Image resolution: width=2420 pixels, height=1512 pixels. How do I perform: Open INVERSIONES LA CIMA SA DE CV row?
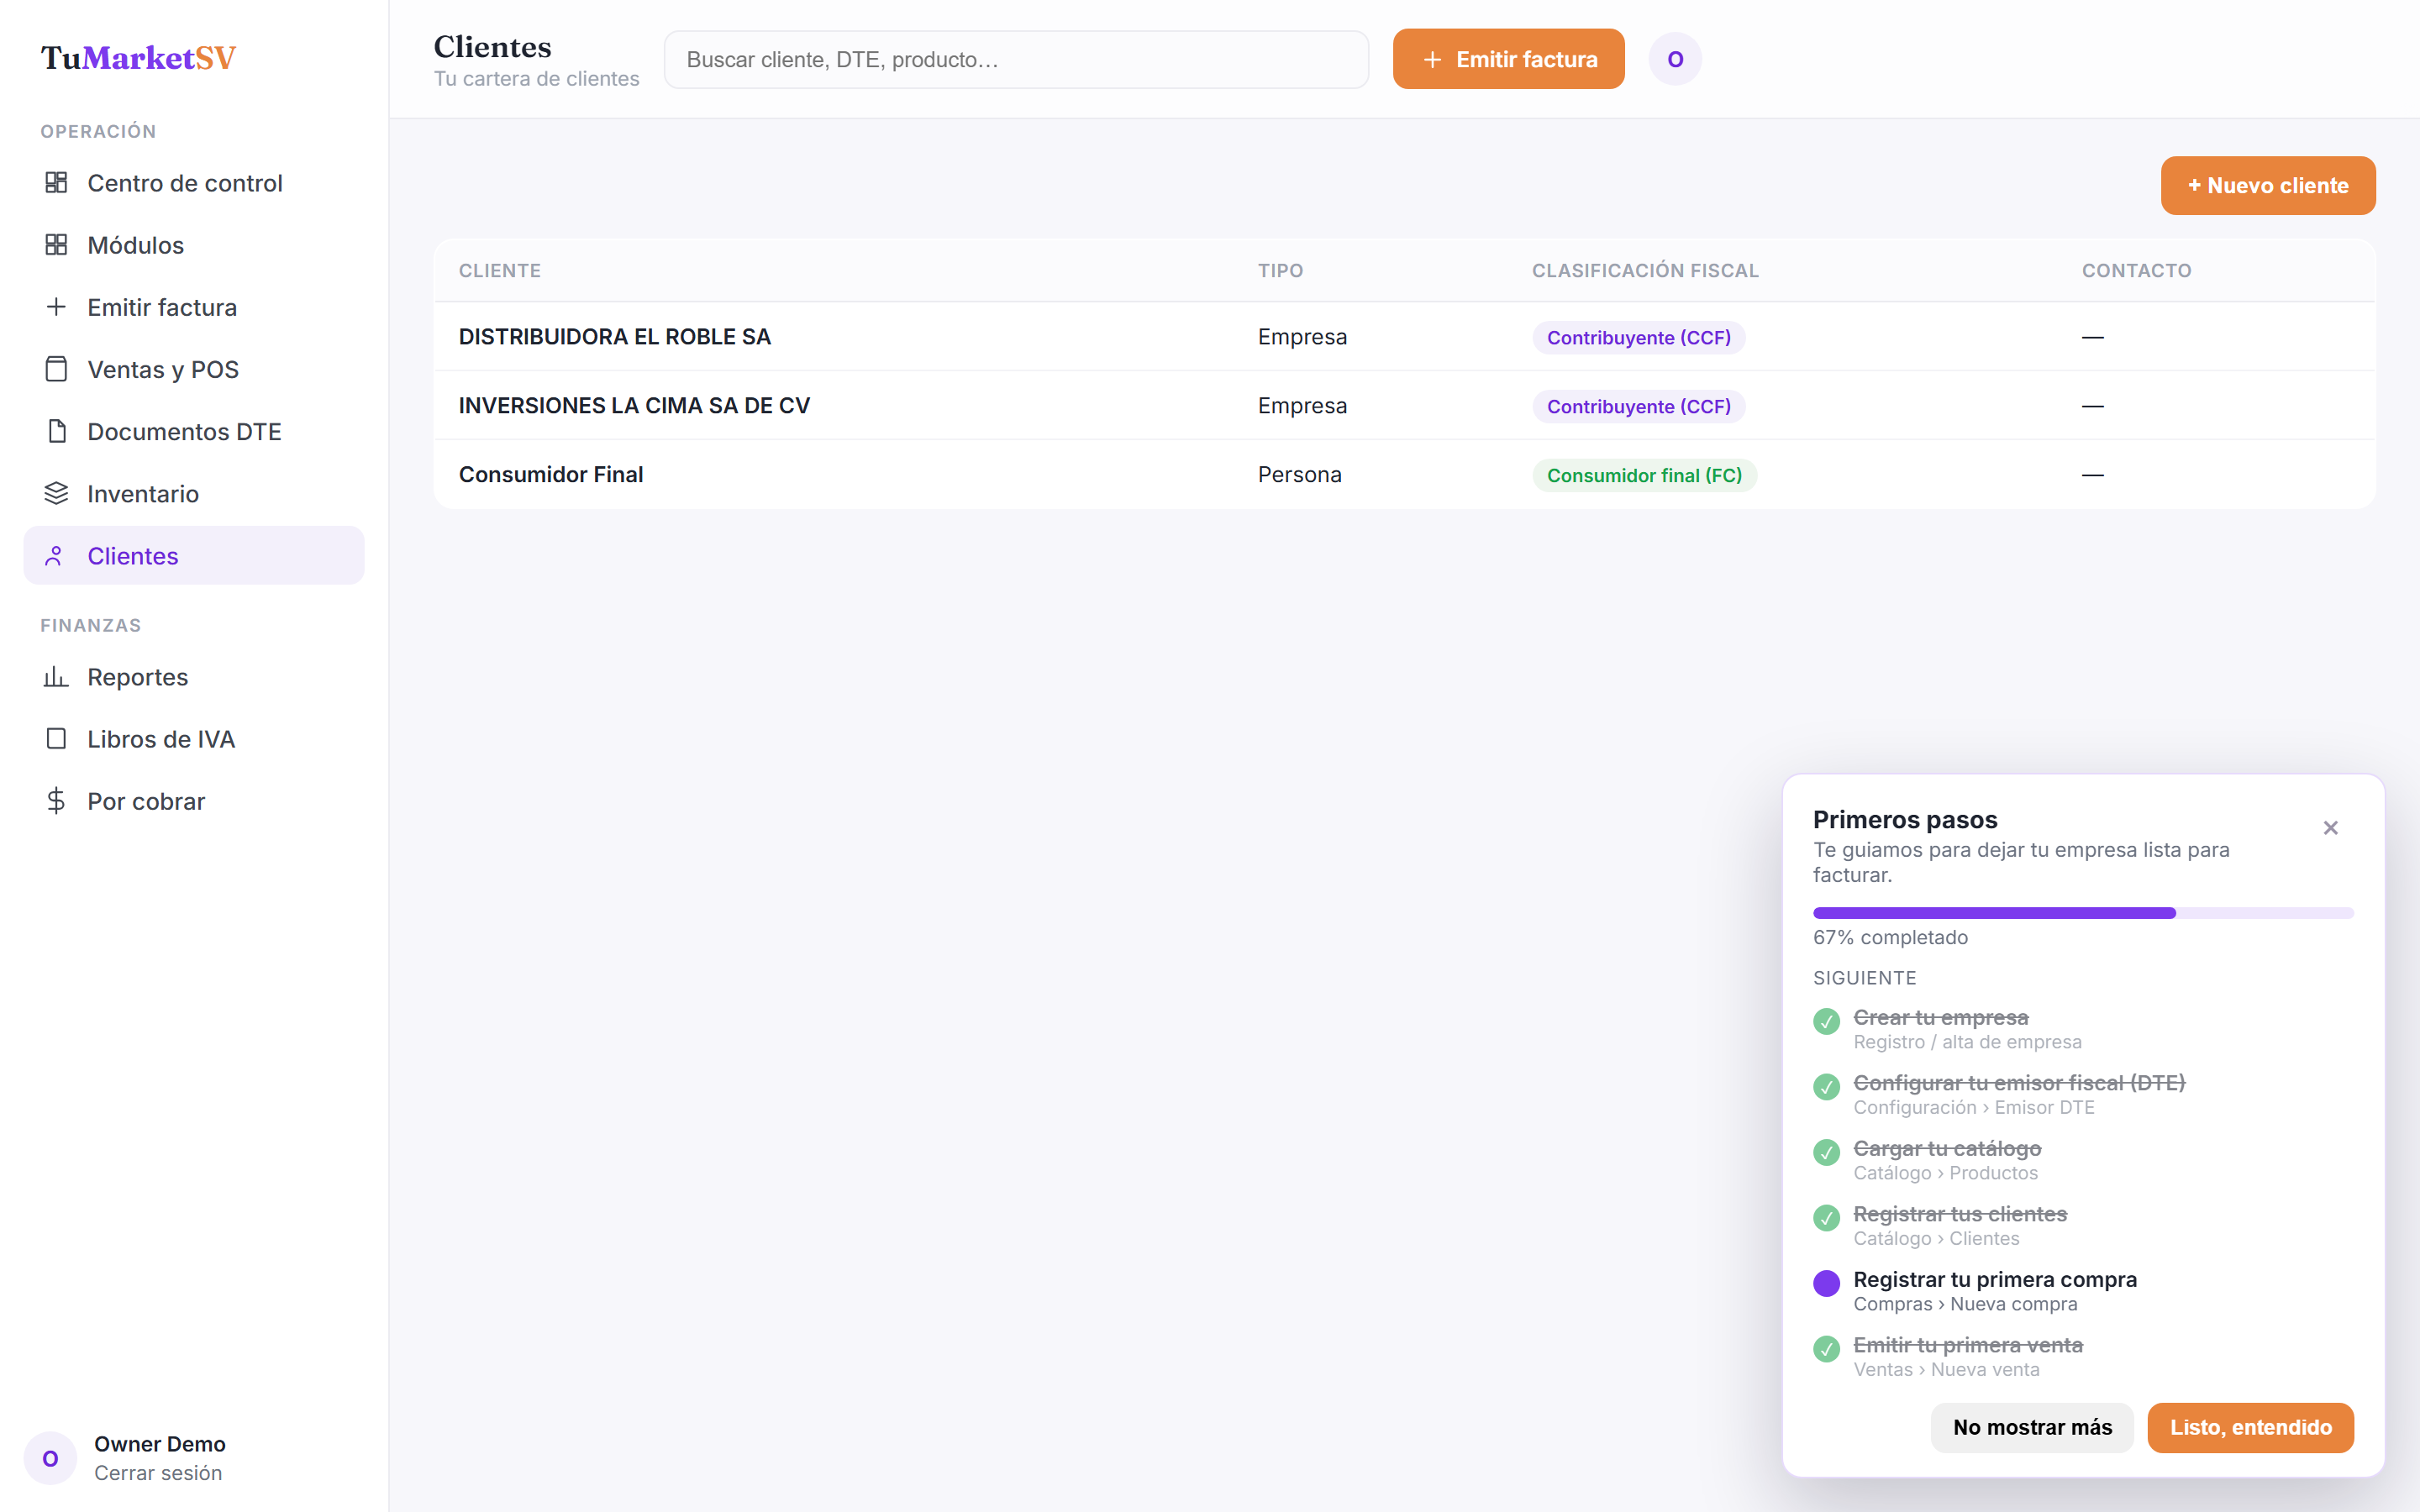(x=1404, y=406)
